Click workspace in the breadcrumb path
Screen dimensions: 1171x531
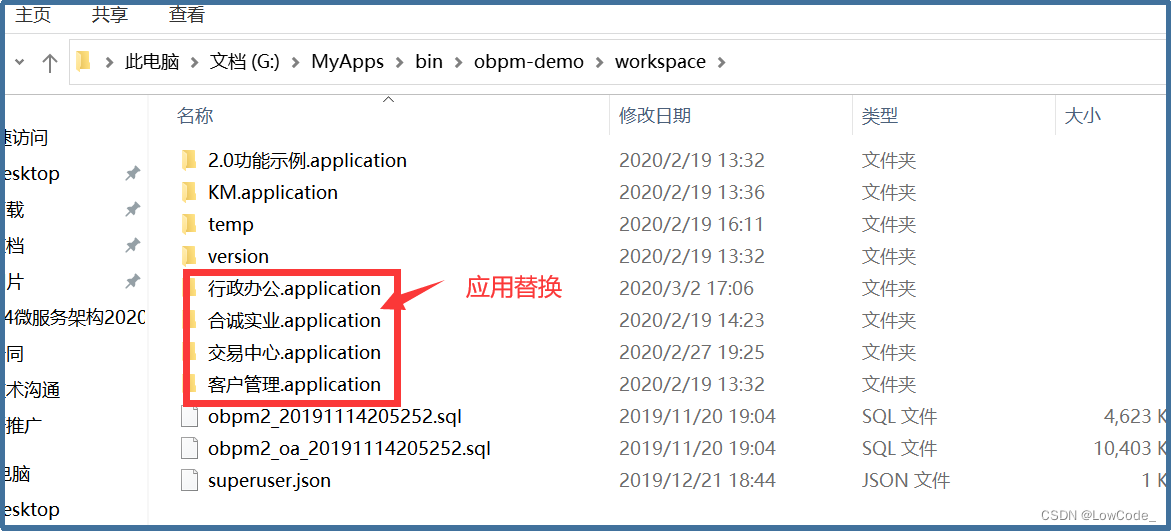(x=660, y=61)
